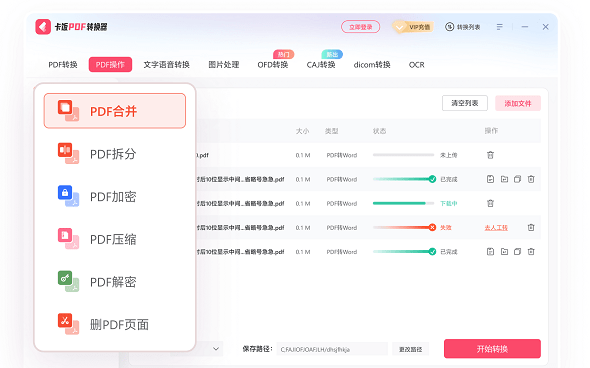Viewport: 590px width, 368px height.
Task: Click the 类型 column header
Action: point(331,131)
